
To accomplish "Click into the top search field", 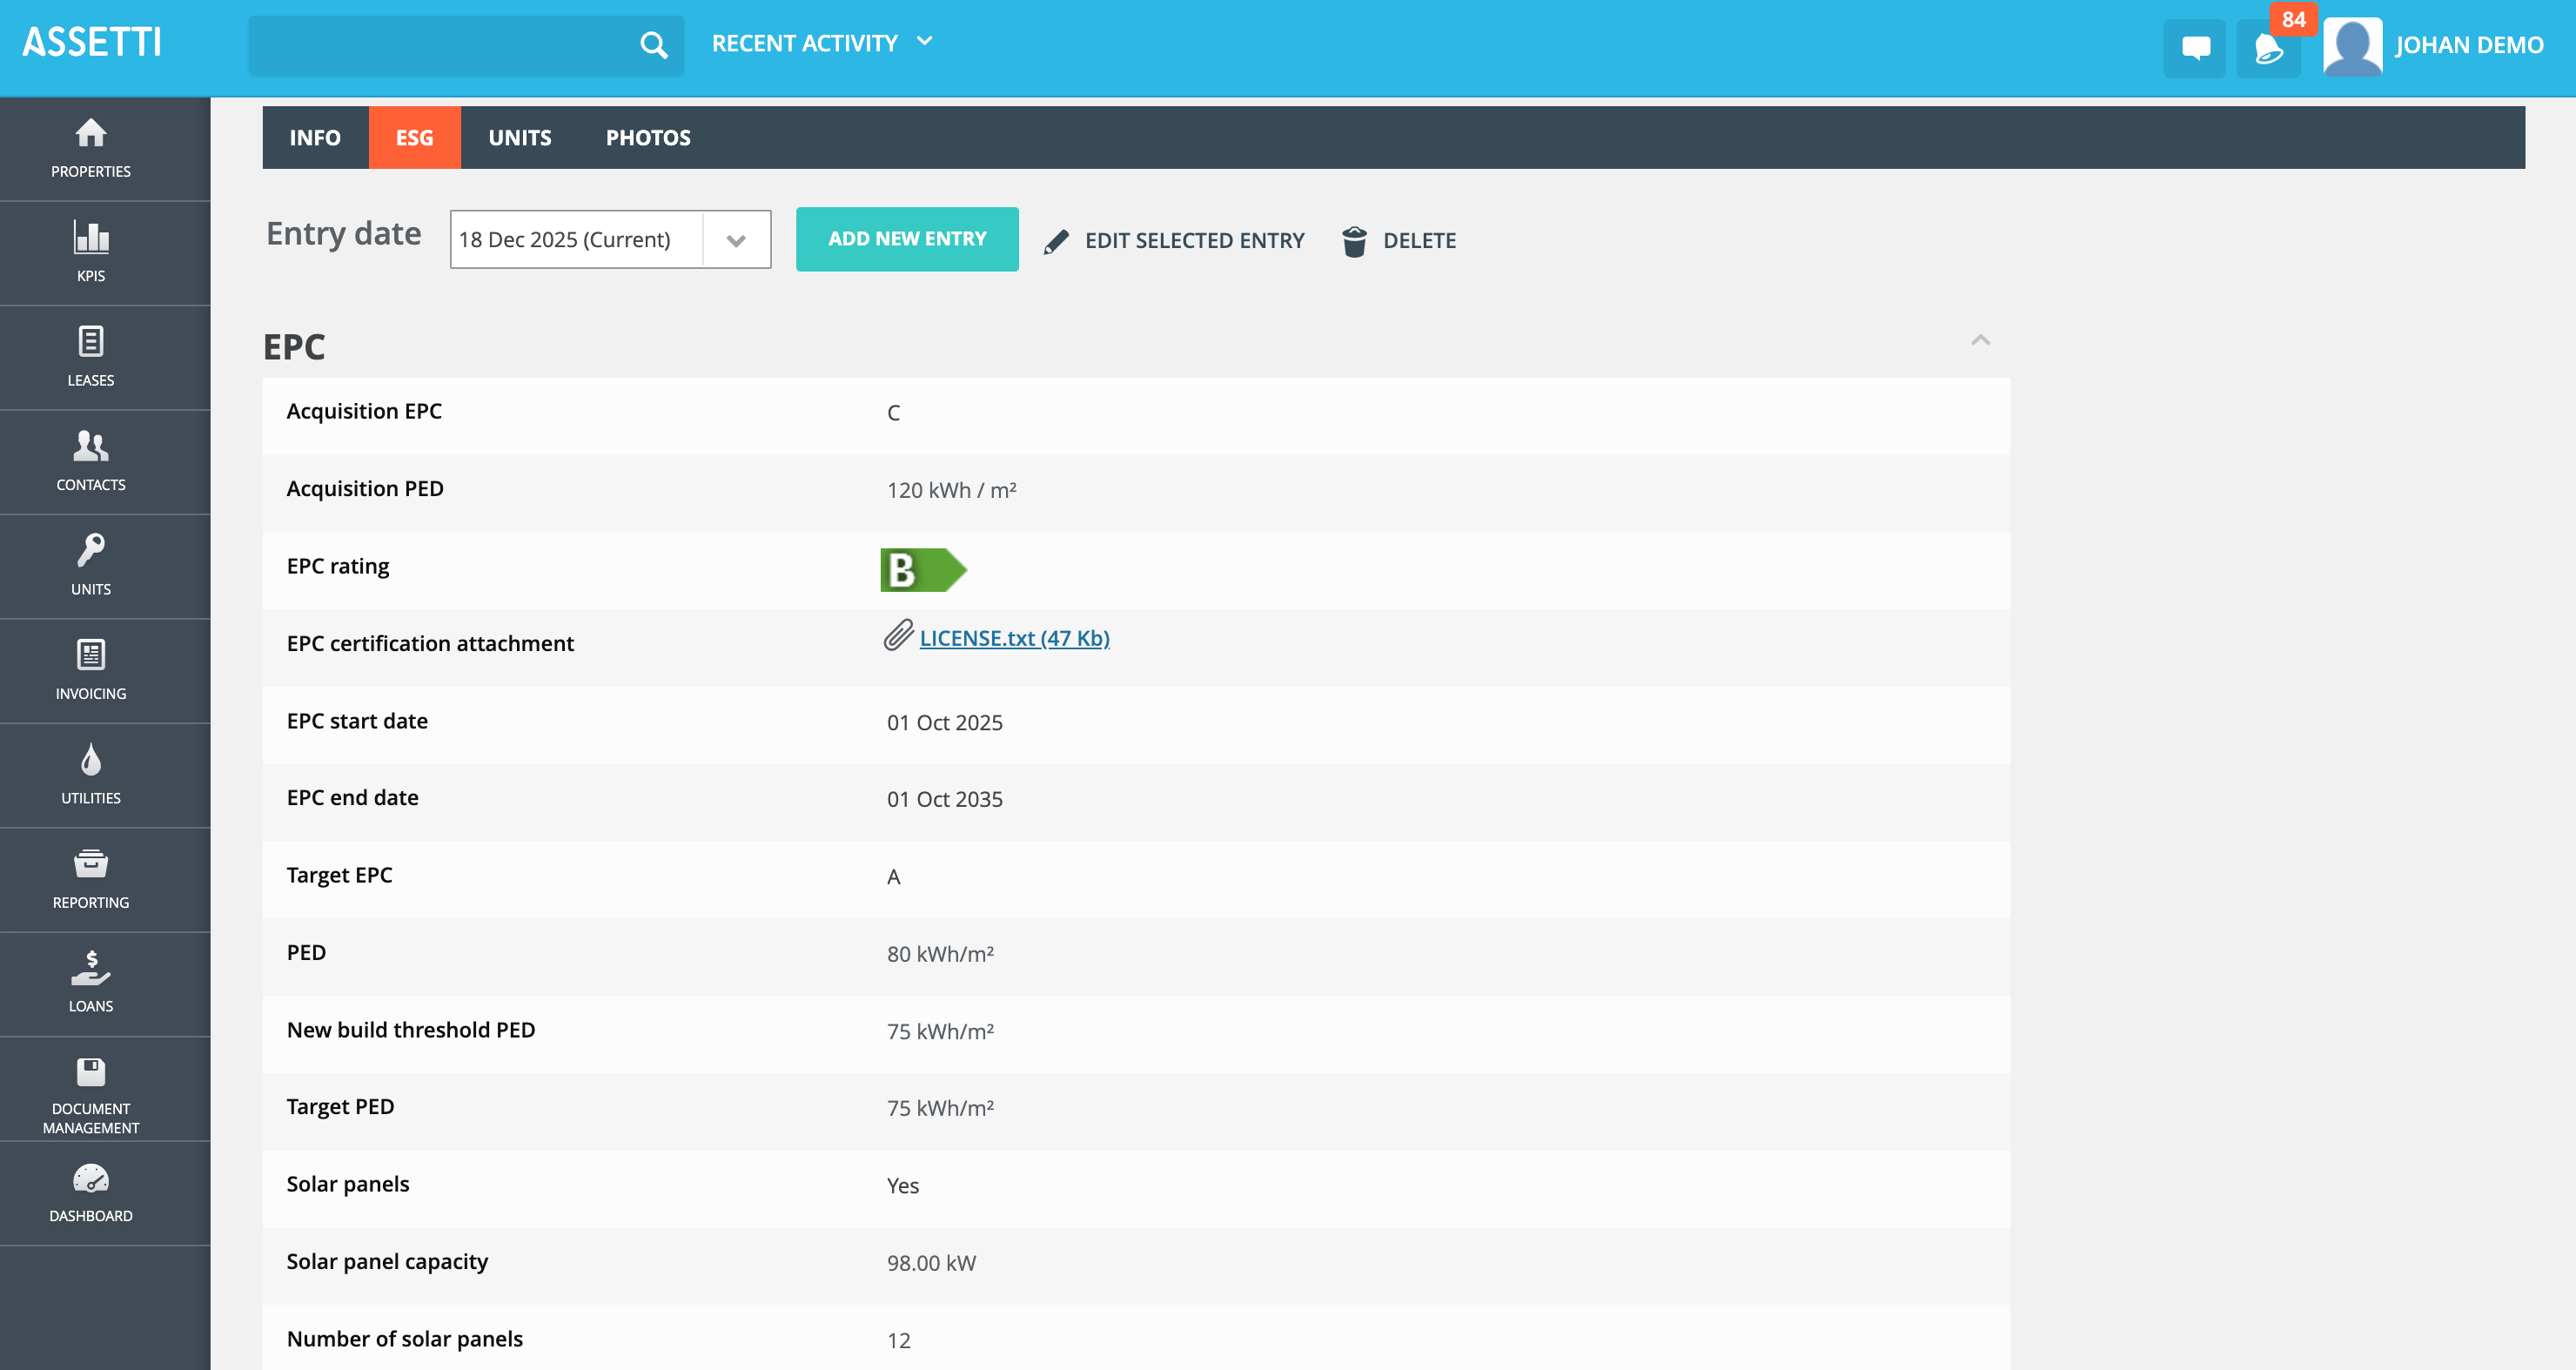I will click(x=440, y=45).
